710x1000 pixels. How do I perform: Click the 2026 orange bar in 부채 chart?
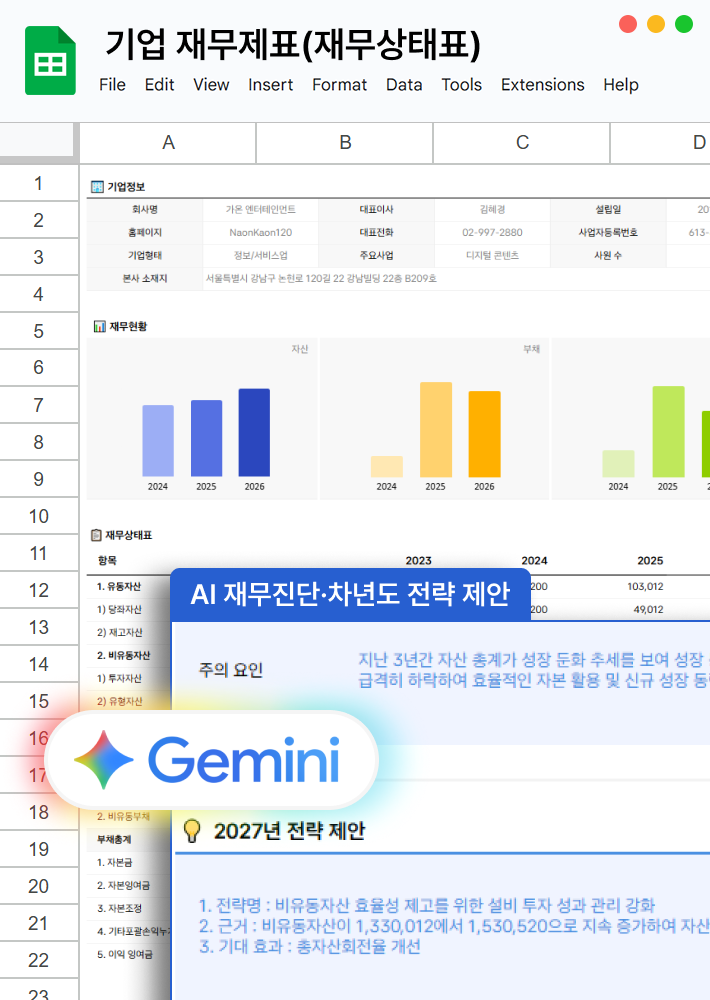[484, 434]
